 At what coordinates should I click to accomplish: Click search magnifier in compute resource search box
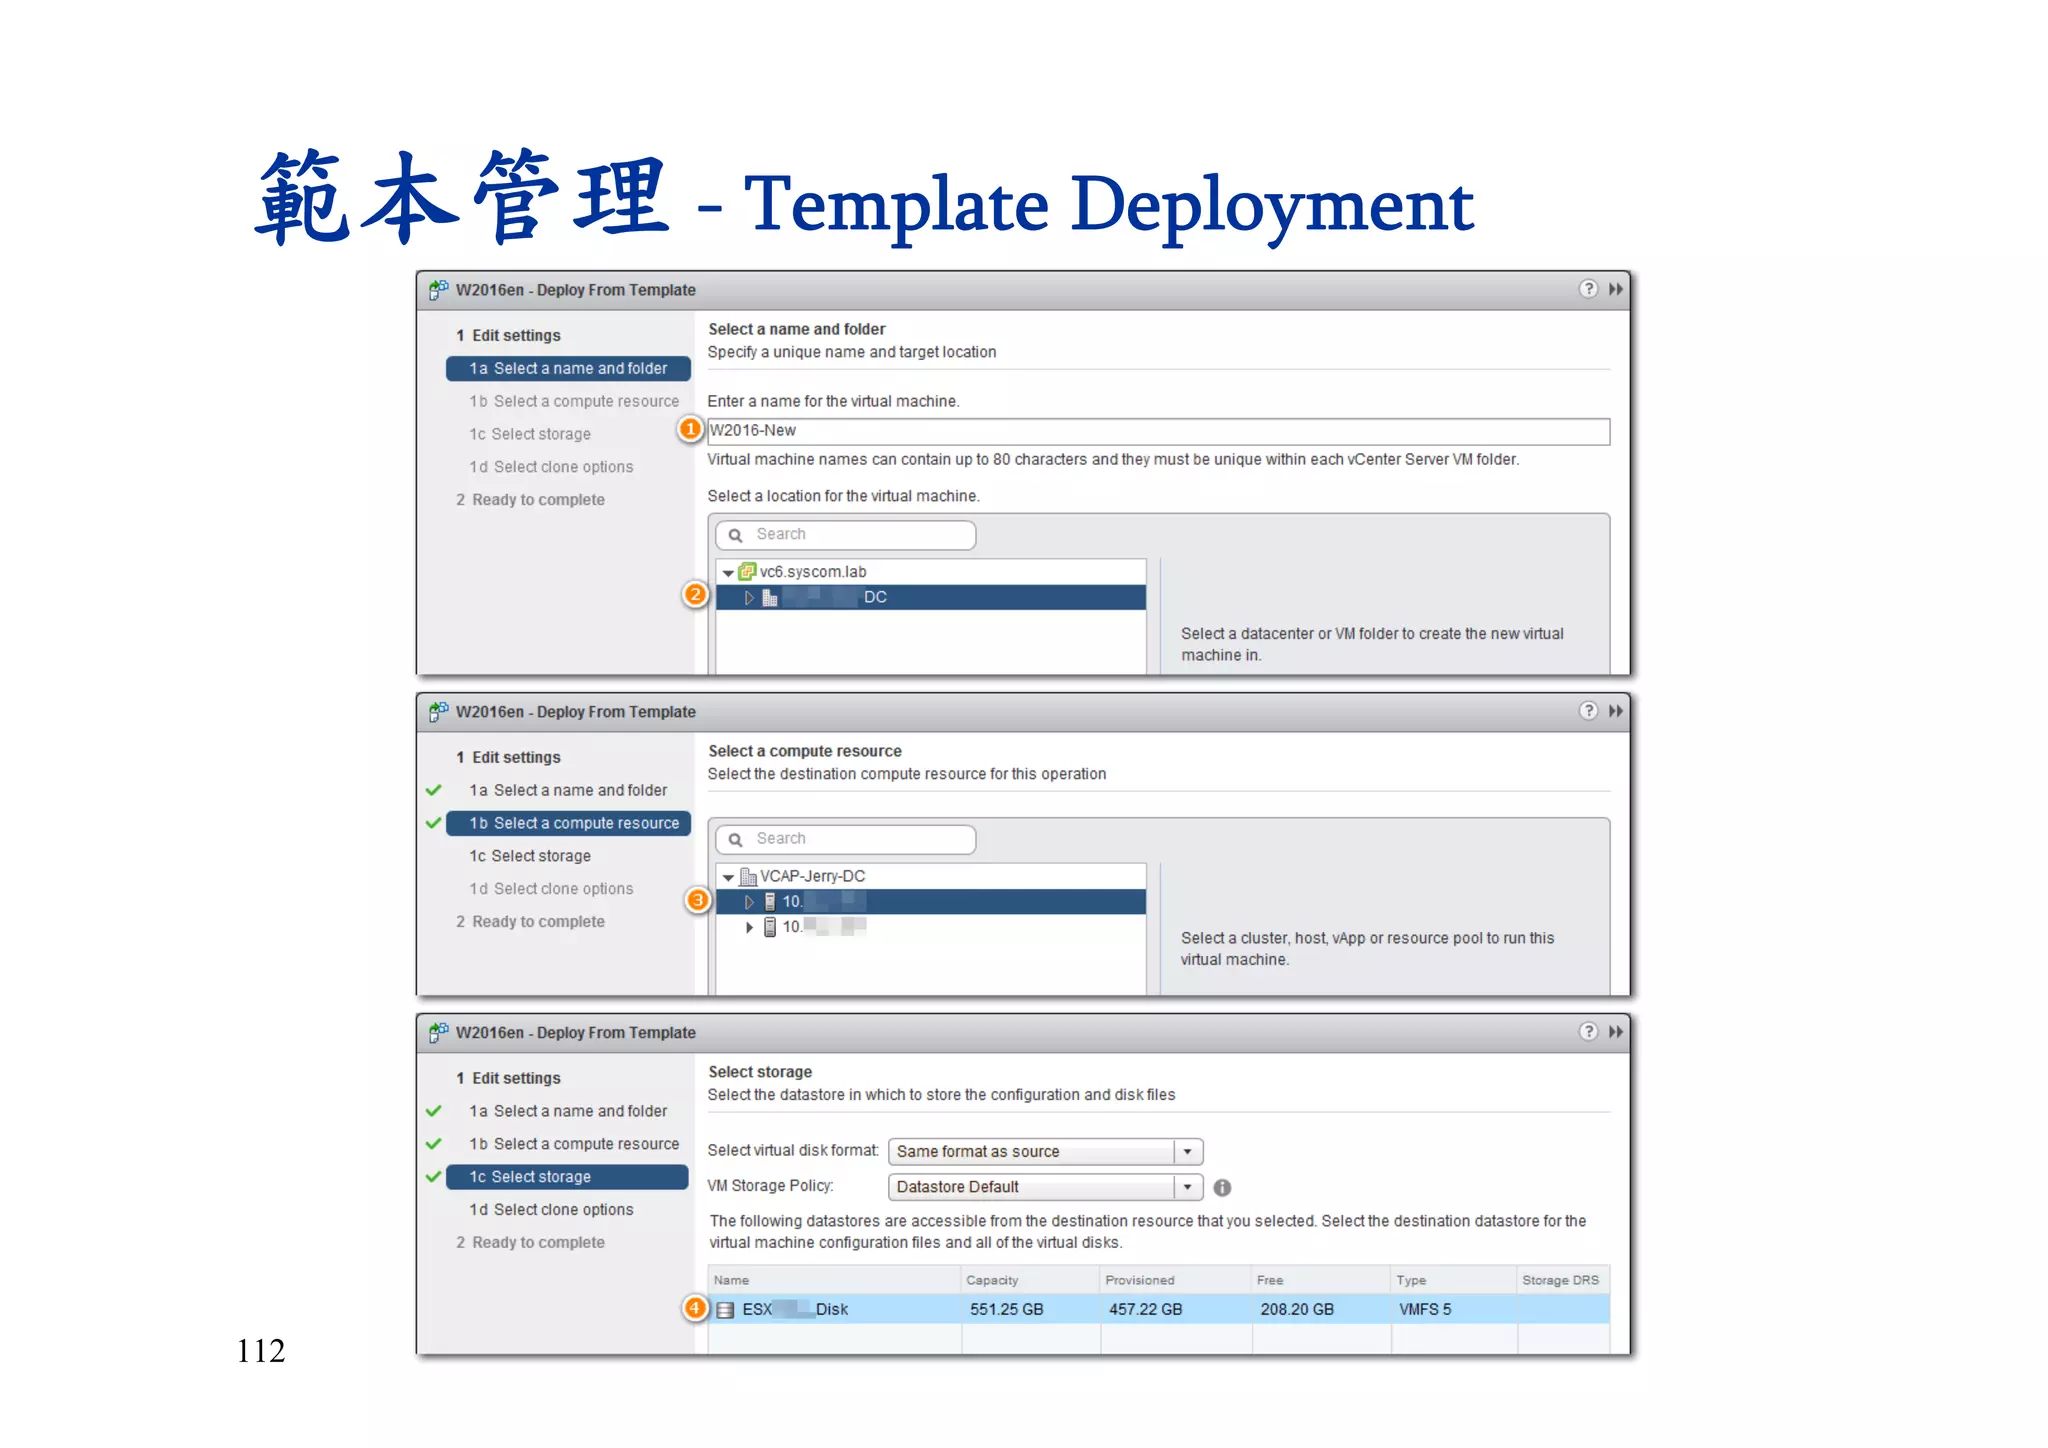(x=735, y=840)
